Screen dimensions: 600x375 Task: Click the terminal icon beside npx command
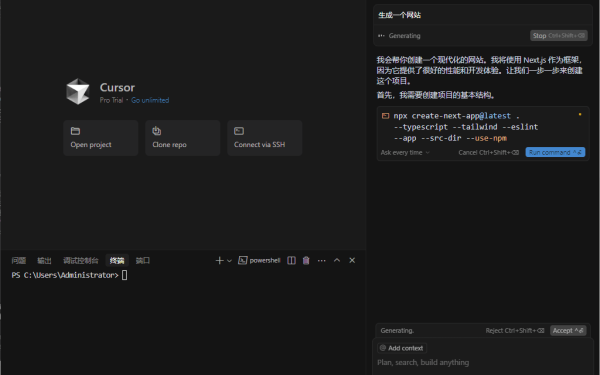click(385, 116)
